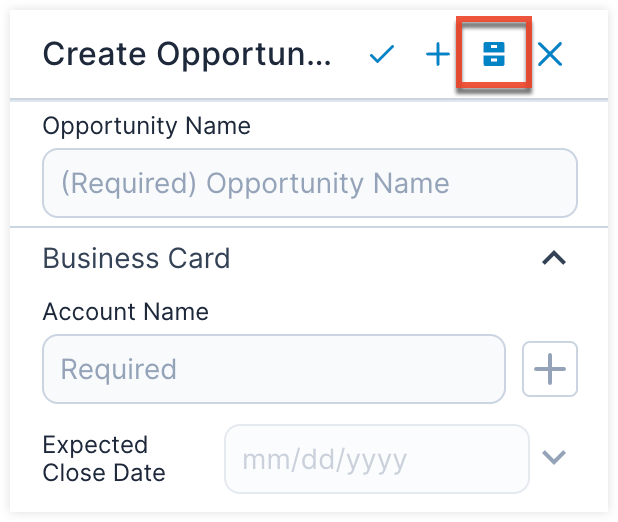The image size is (618, 522).
Task: Select the Expected Close Date input
Action: [x=376, y=459]
